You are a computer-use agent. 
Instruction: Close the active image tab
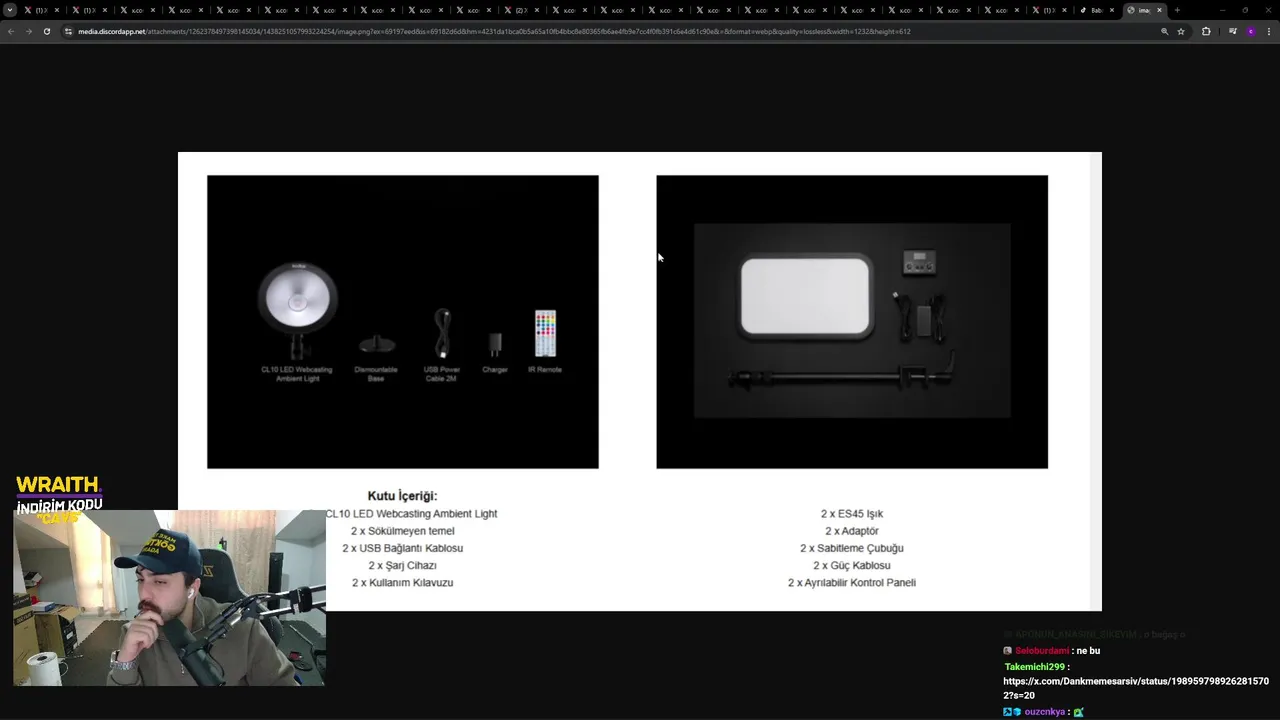coord(1159,10)
